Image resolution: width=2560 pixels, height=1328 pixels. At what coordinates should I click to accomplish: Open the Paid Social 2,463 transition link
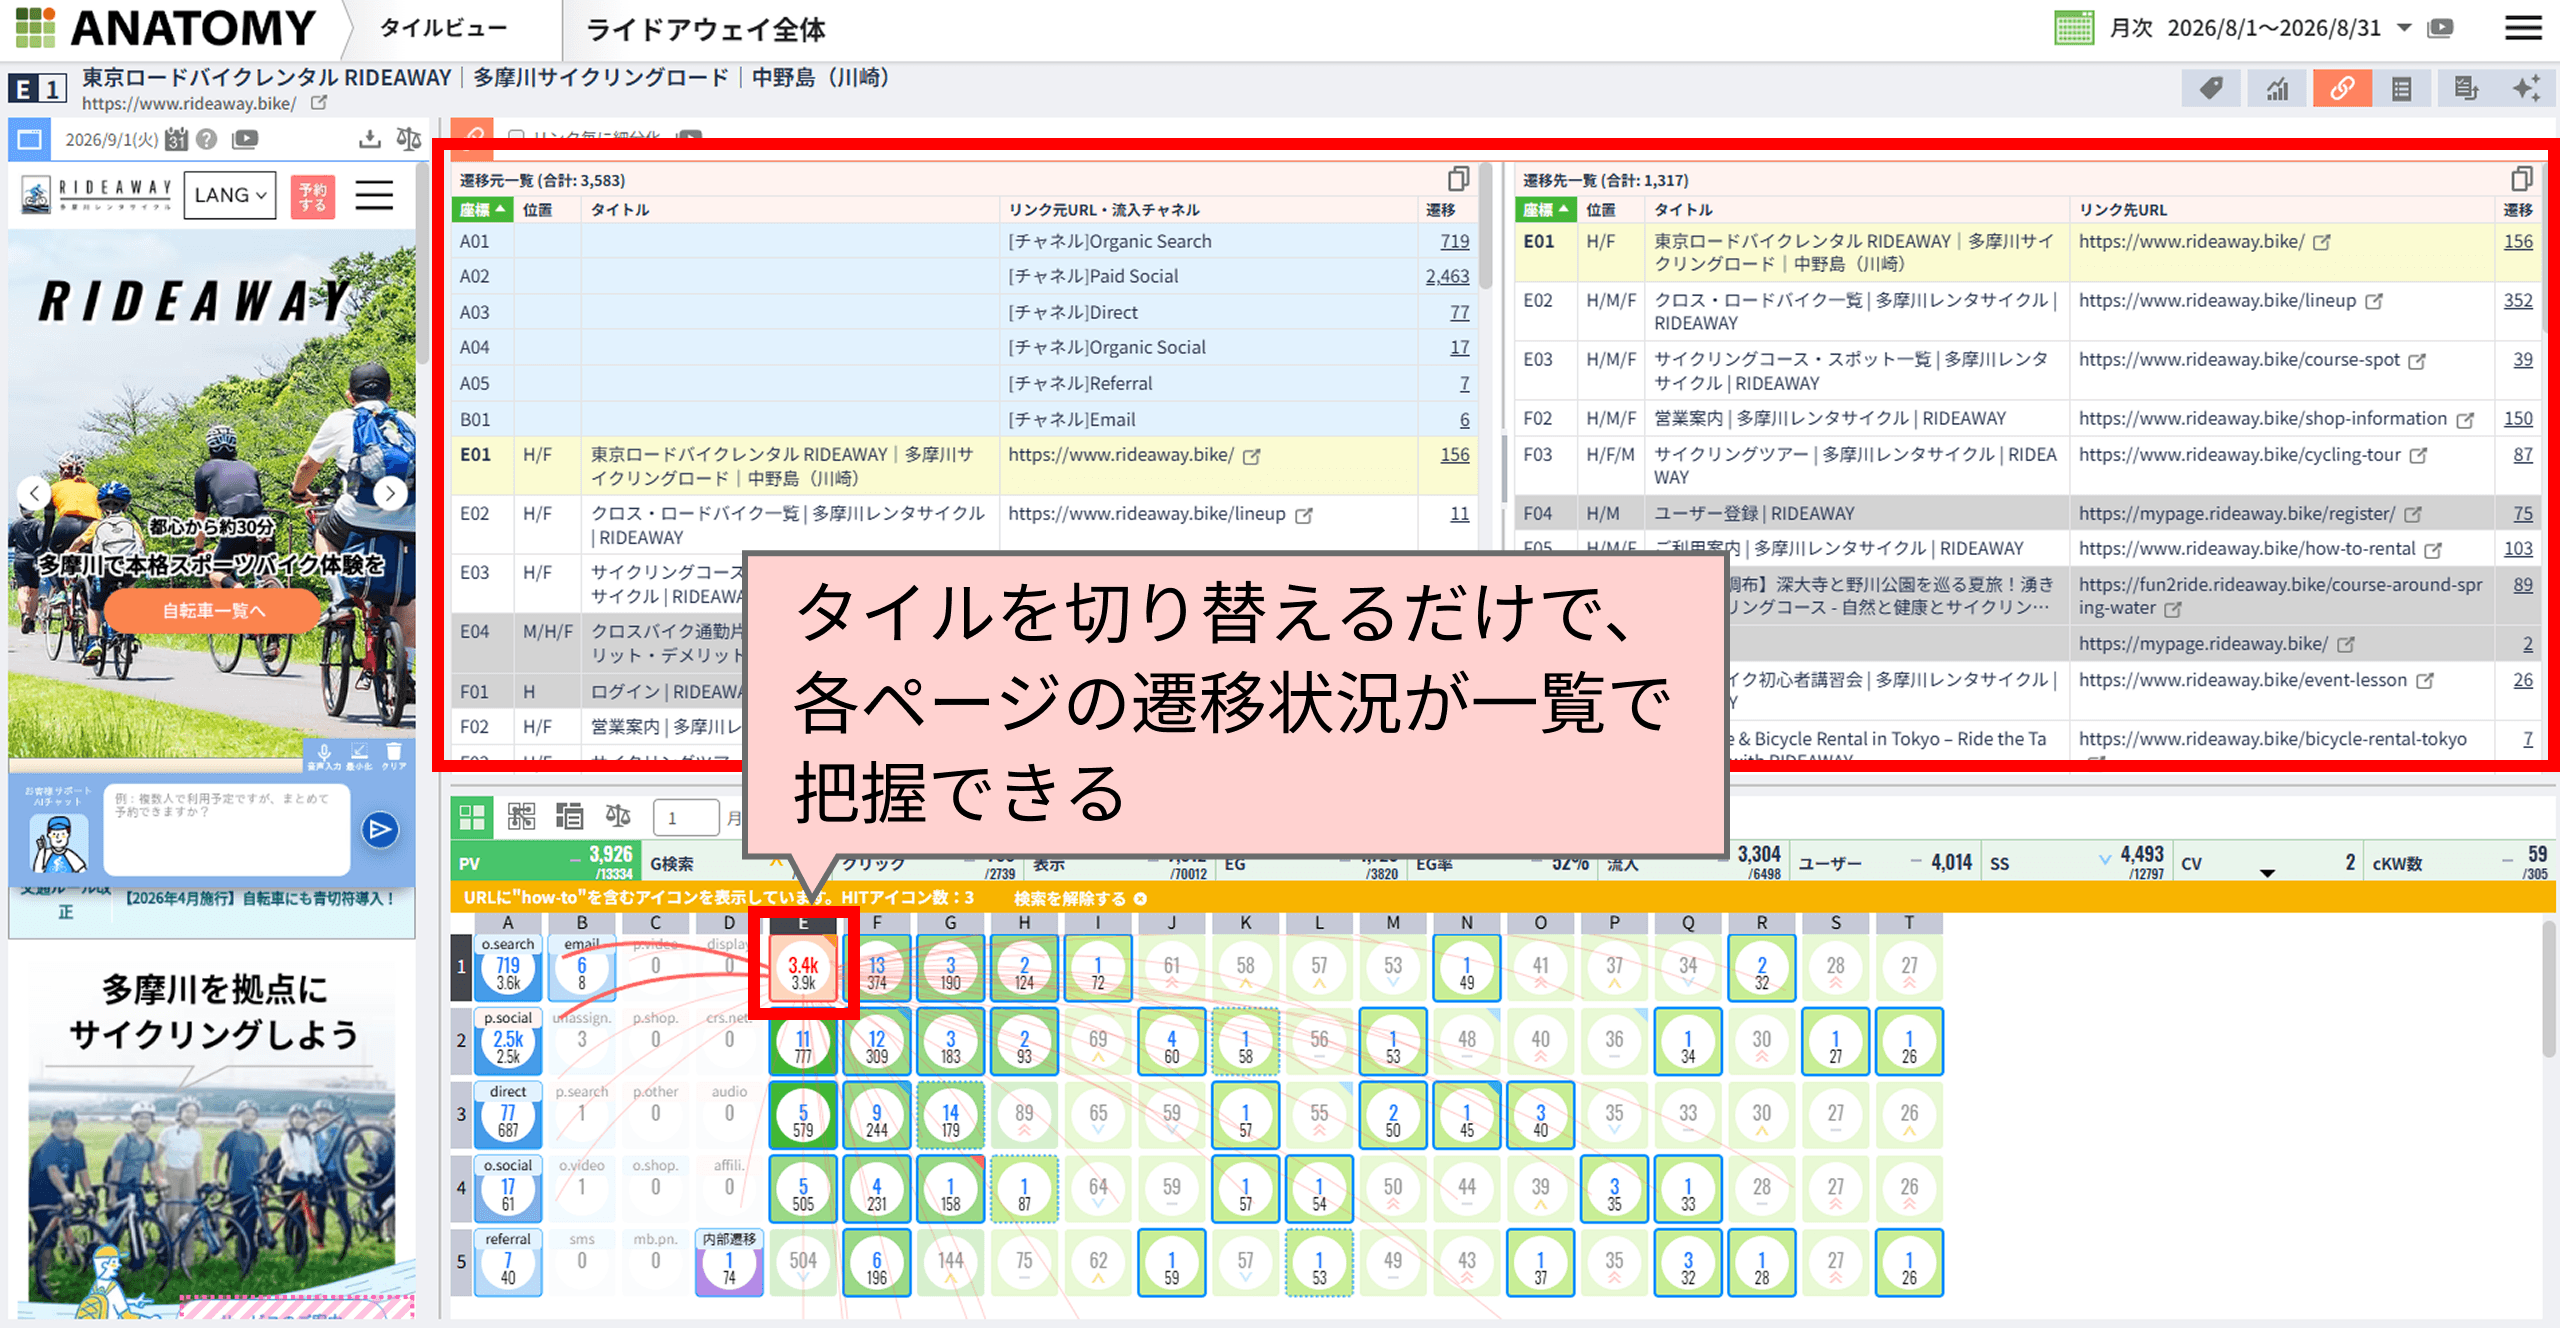[x=1447, y=276]
